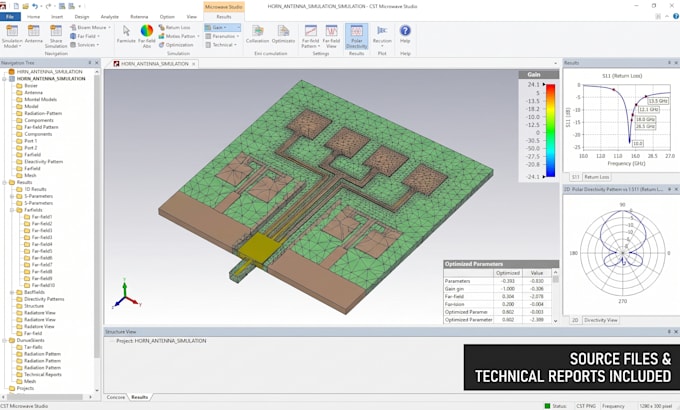The image size is (680, 410).
Task: Close the HORN_ANTENNA_SIMULATION document tab
Action: click(x=193, y=64)
